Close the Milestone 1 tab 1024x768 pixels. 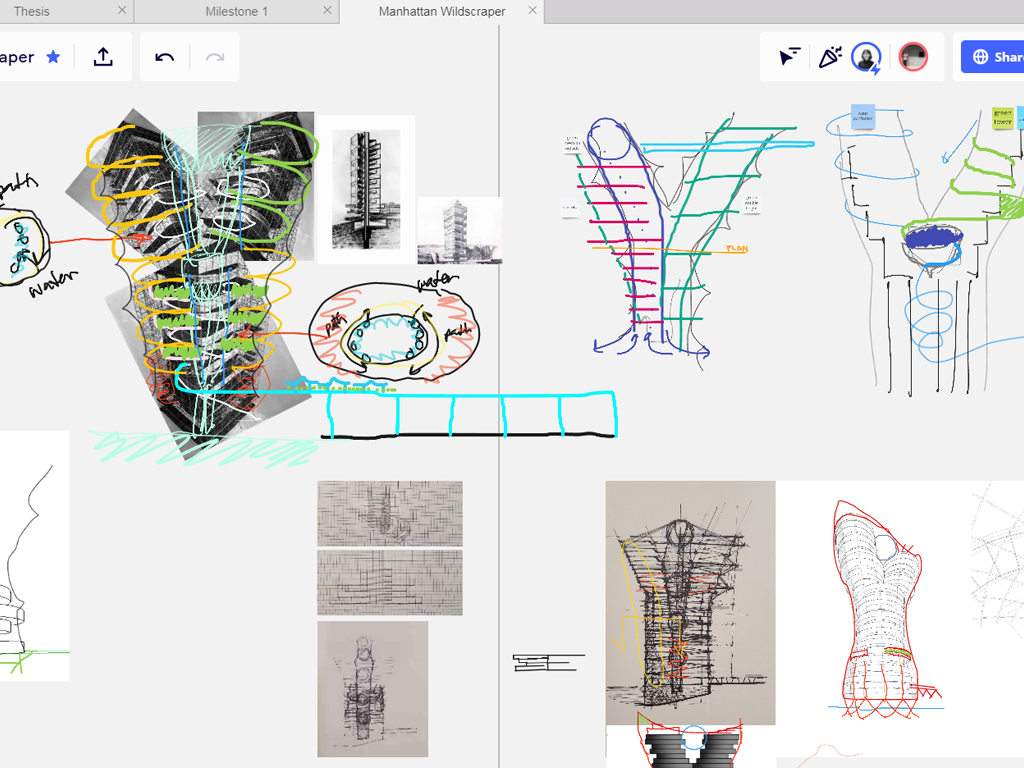326,12
